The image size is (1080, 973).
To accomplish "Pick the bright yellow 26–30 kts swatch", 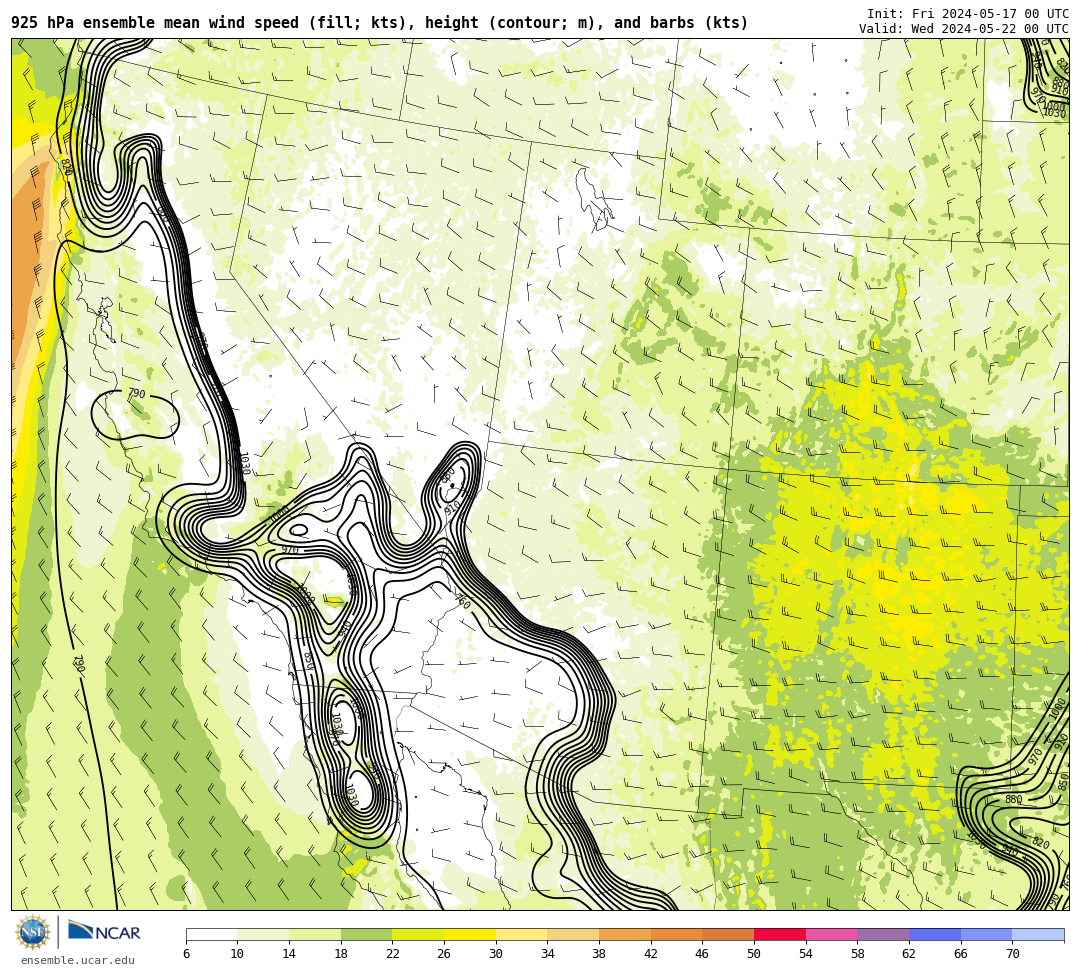I will (470, 934).
